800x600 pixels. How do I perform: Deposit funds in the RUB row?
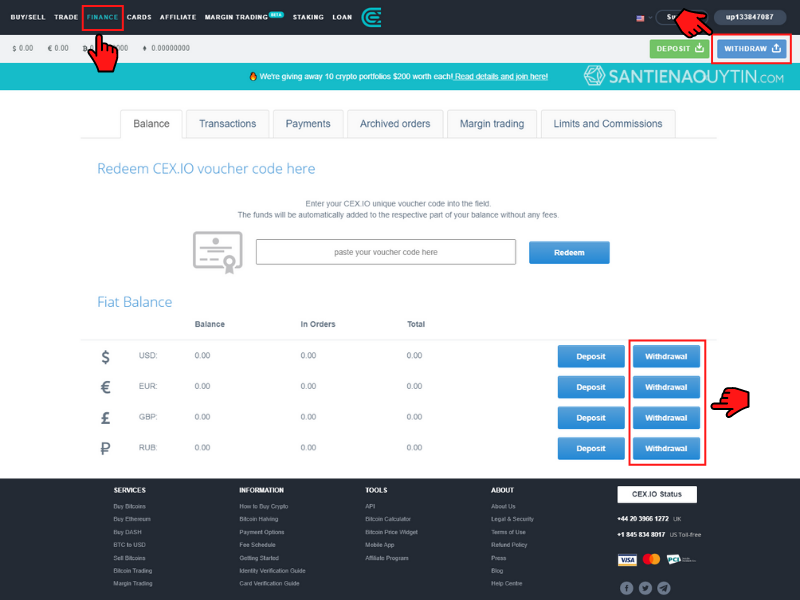(591, 448)
